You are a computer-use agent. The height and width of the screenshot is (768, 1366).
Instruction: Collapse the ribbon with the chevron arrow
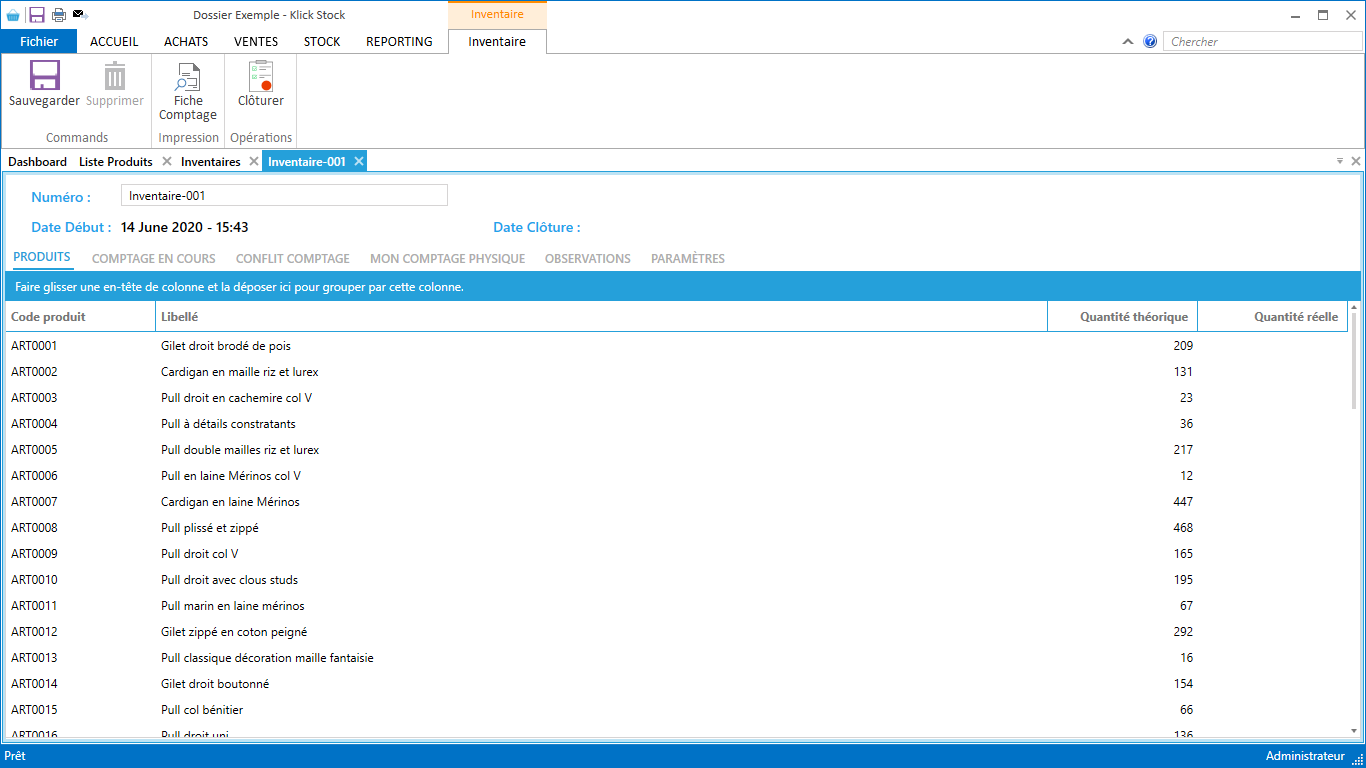point(1128,42)
